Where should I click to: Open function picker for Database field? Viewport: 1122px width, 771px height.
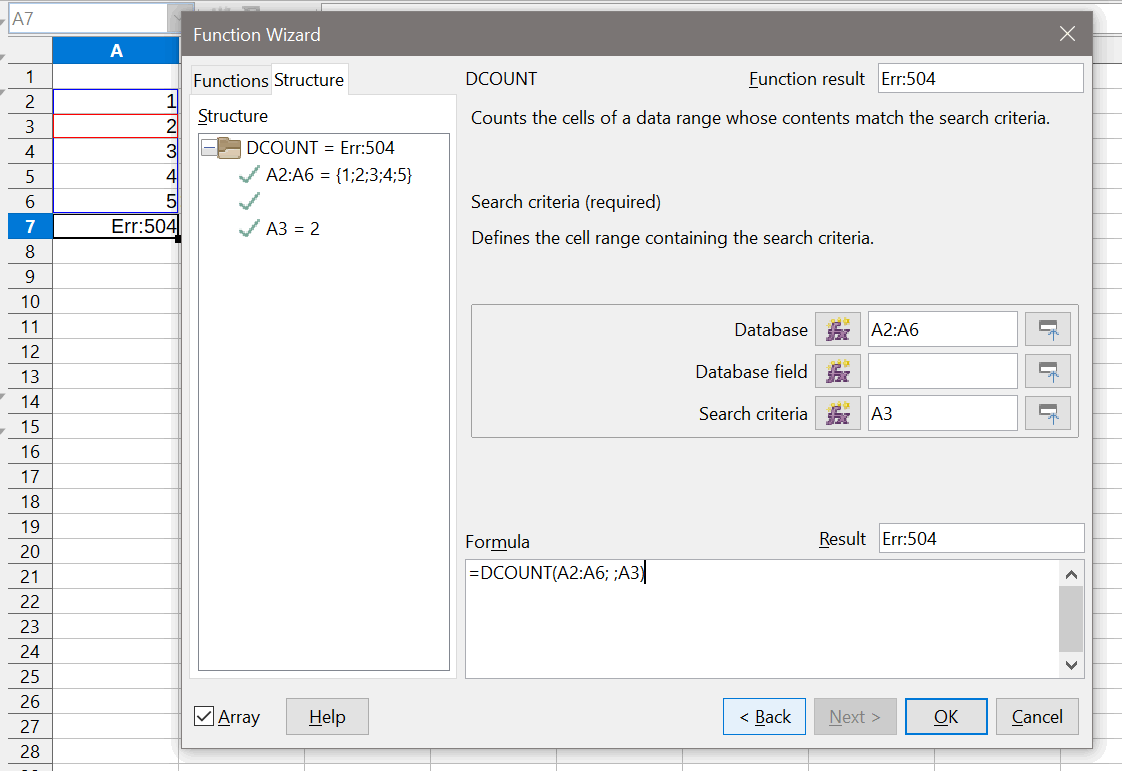click(x=837, y=371)
